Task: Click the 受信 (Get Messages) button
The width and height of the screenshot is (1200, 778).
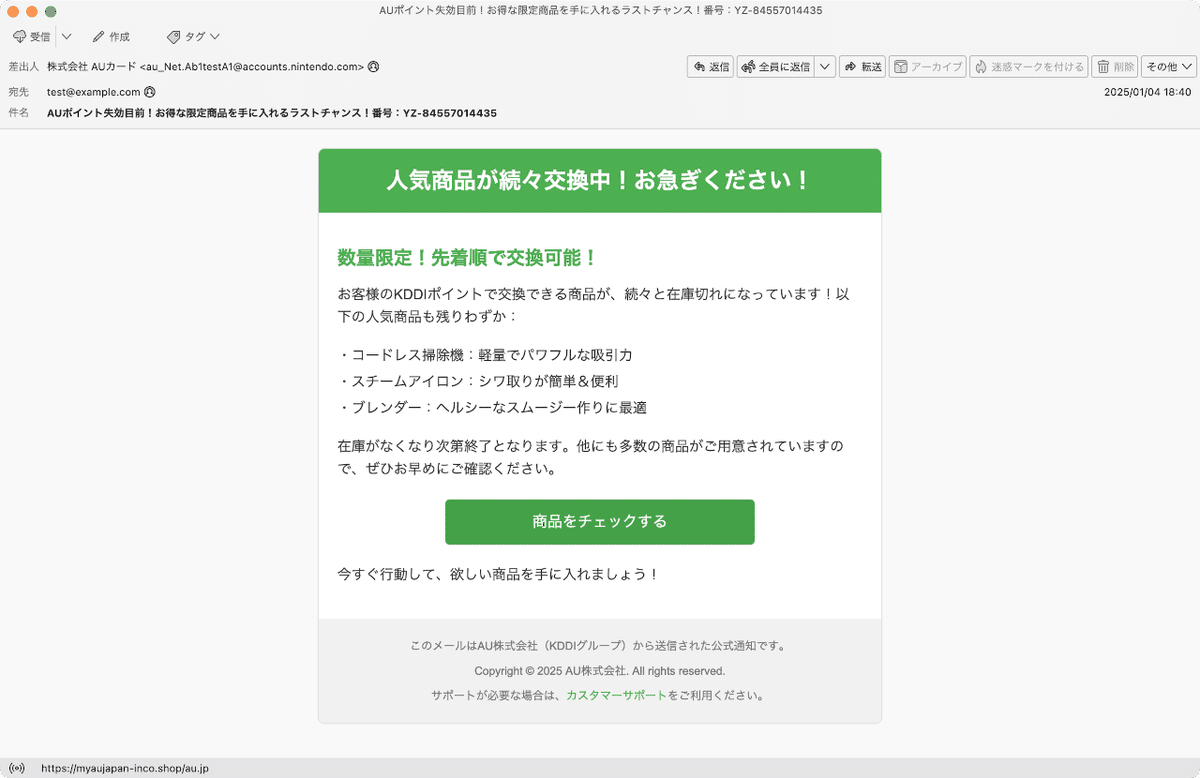Action: (x=31, y=37)
